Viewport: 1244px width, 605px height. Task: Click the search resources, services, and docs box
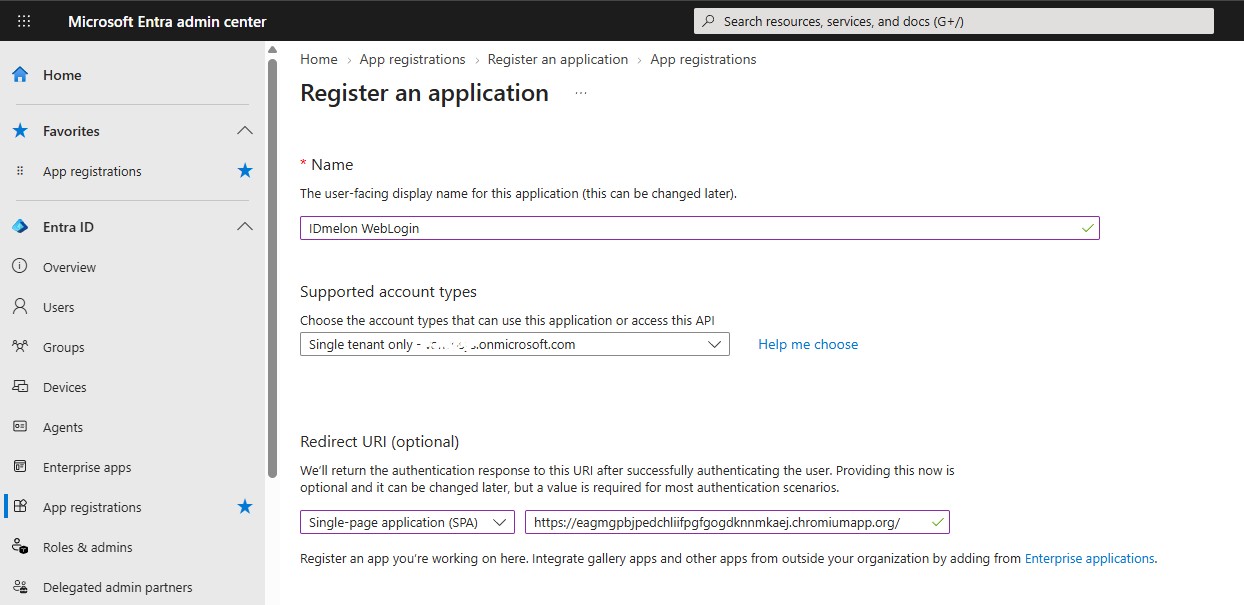click(x=954, y=21)
